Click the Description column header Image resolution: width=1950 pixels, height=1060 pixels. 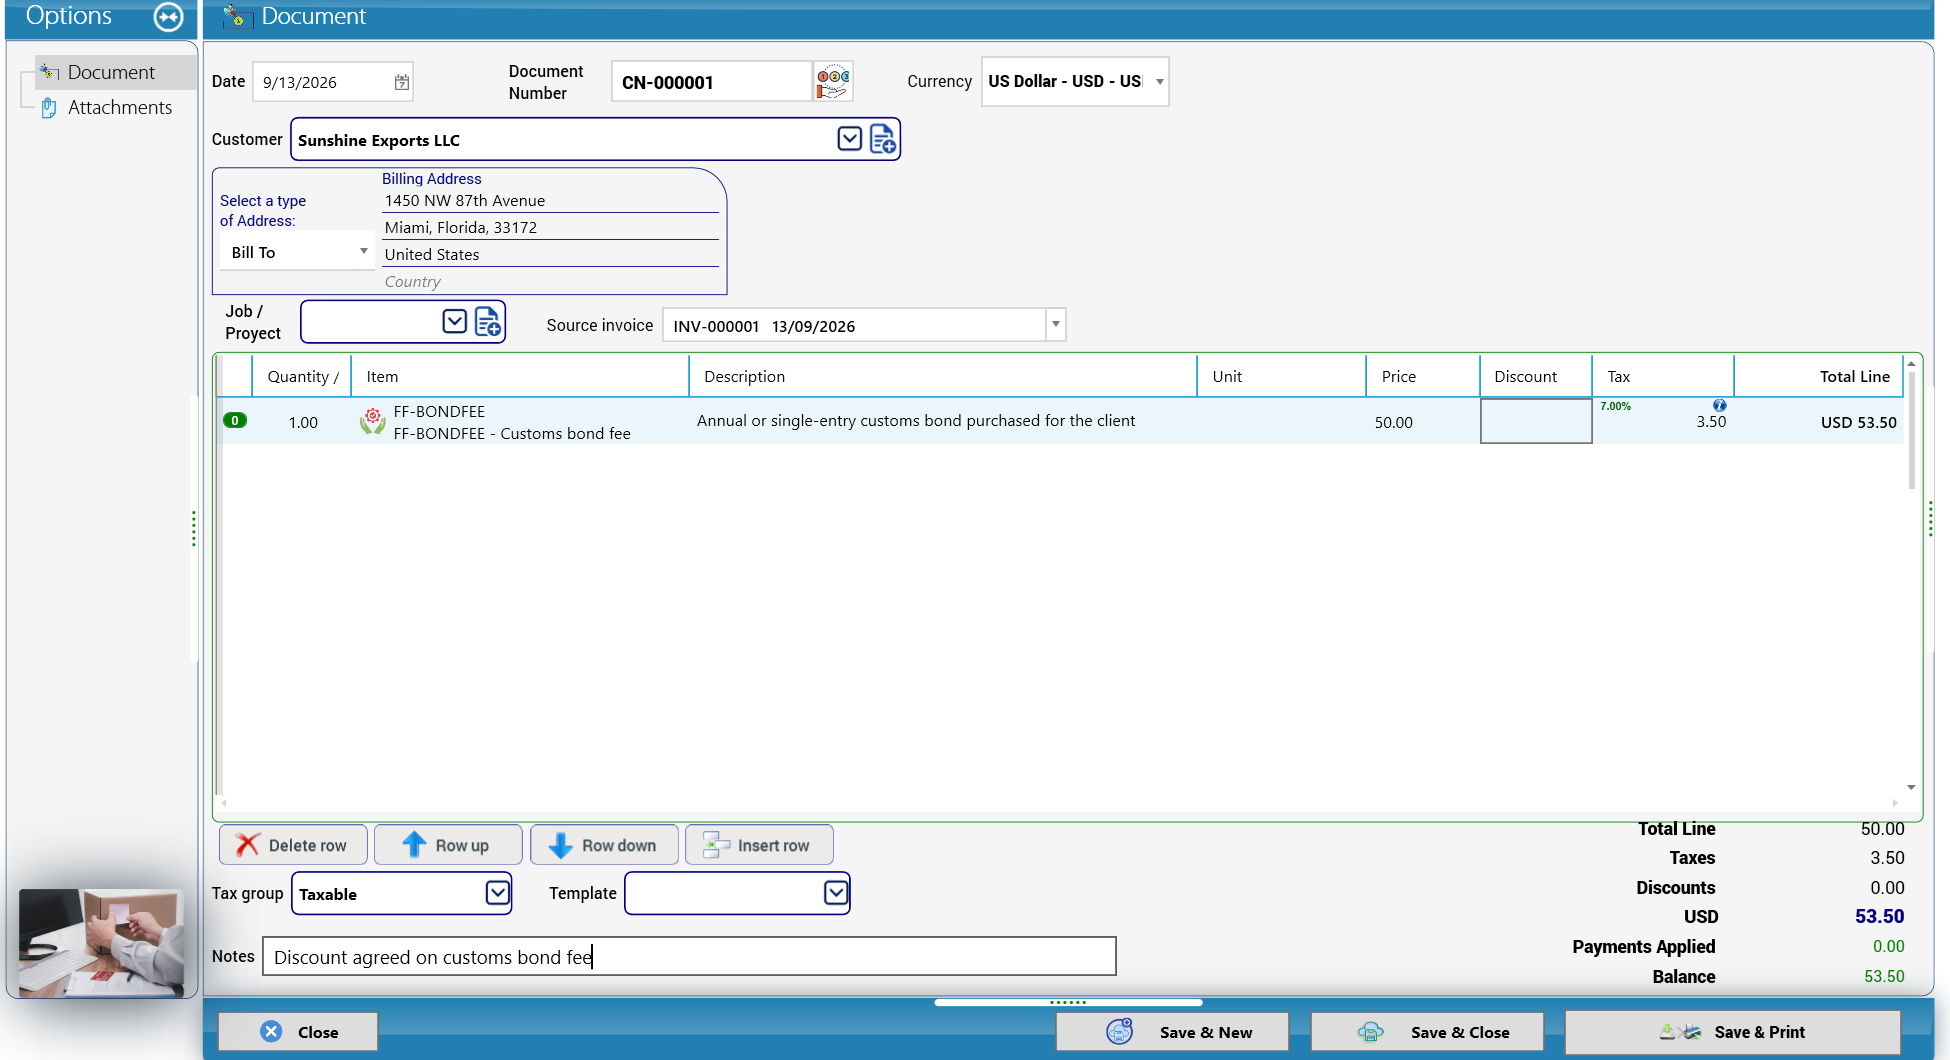click(x=943, y=377)
